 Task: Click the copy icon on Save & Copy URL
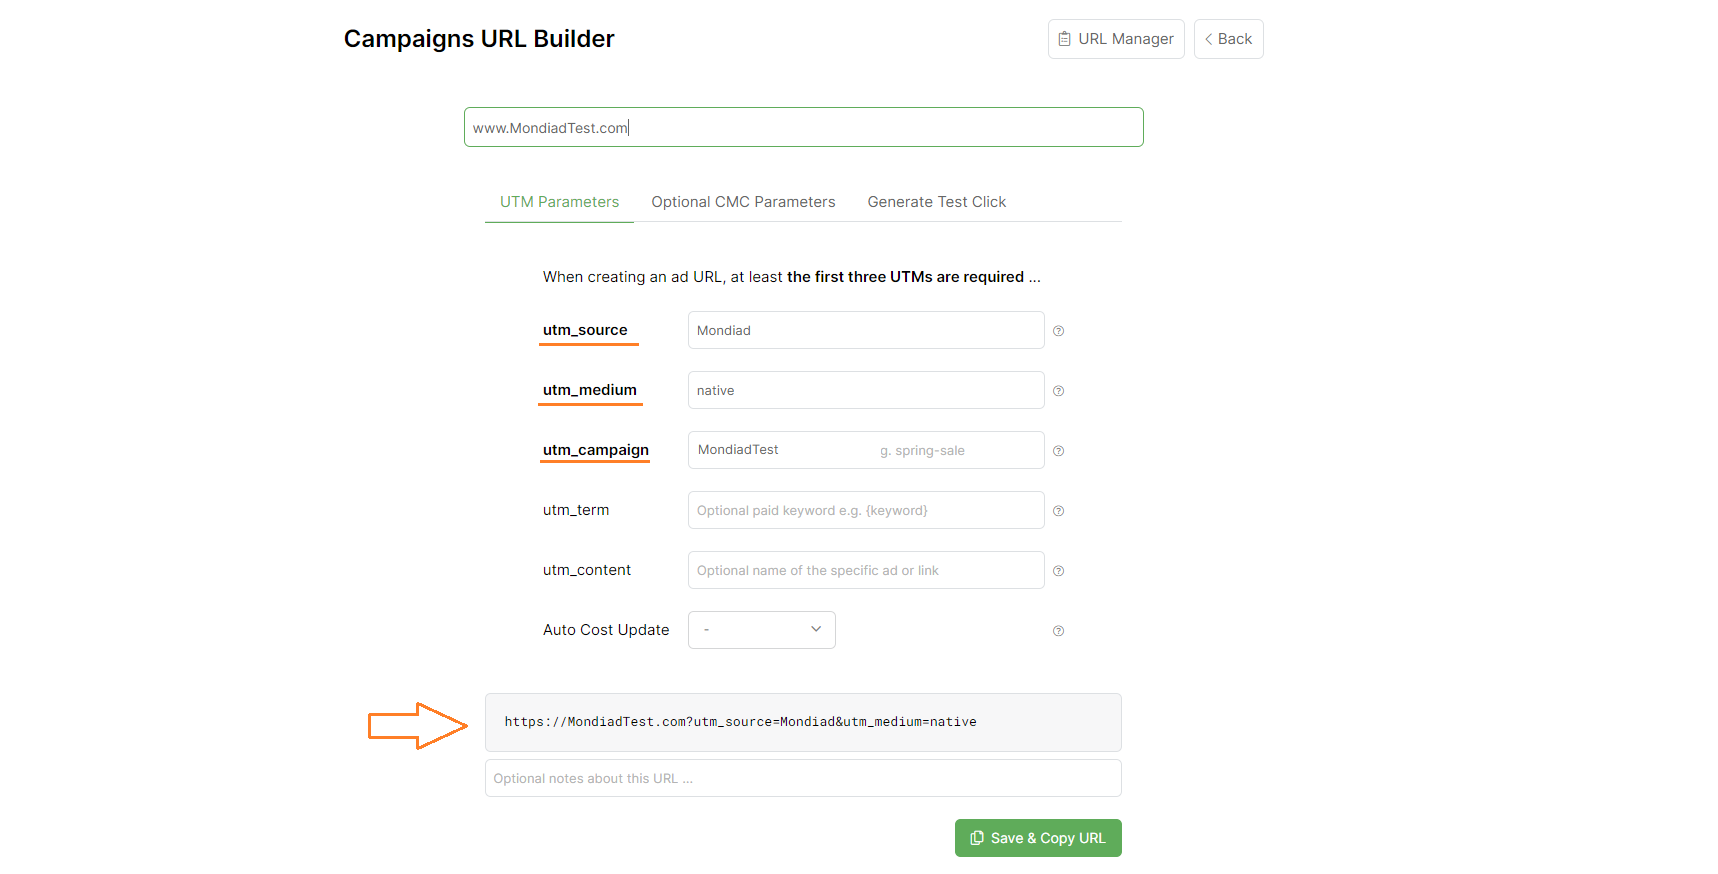977,838
